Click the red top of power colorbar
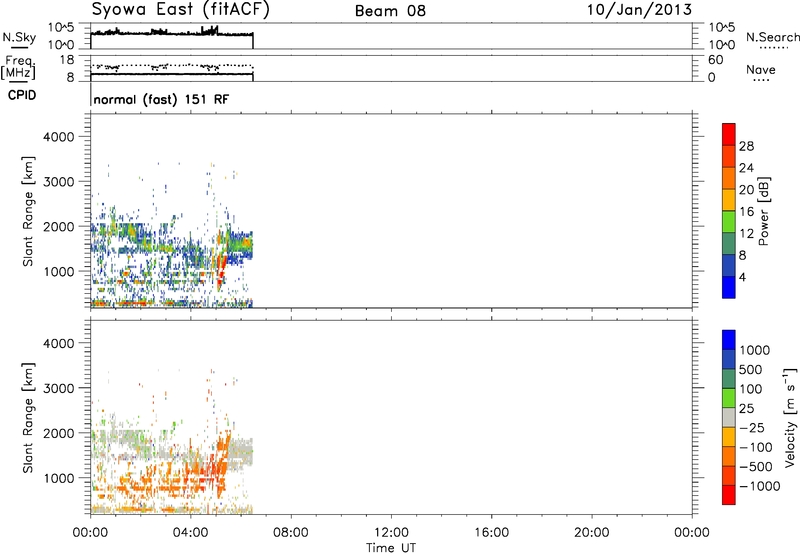Viewport: 800px width, 554px height. [729, 134]
